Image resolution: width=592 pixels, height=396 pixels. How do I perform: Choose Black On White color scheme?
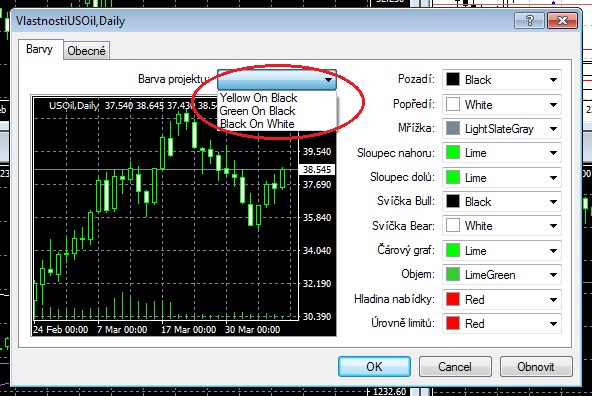(257, 124)
